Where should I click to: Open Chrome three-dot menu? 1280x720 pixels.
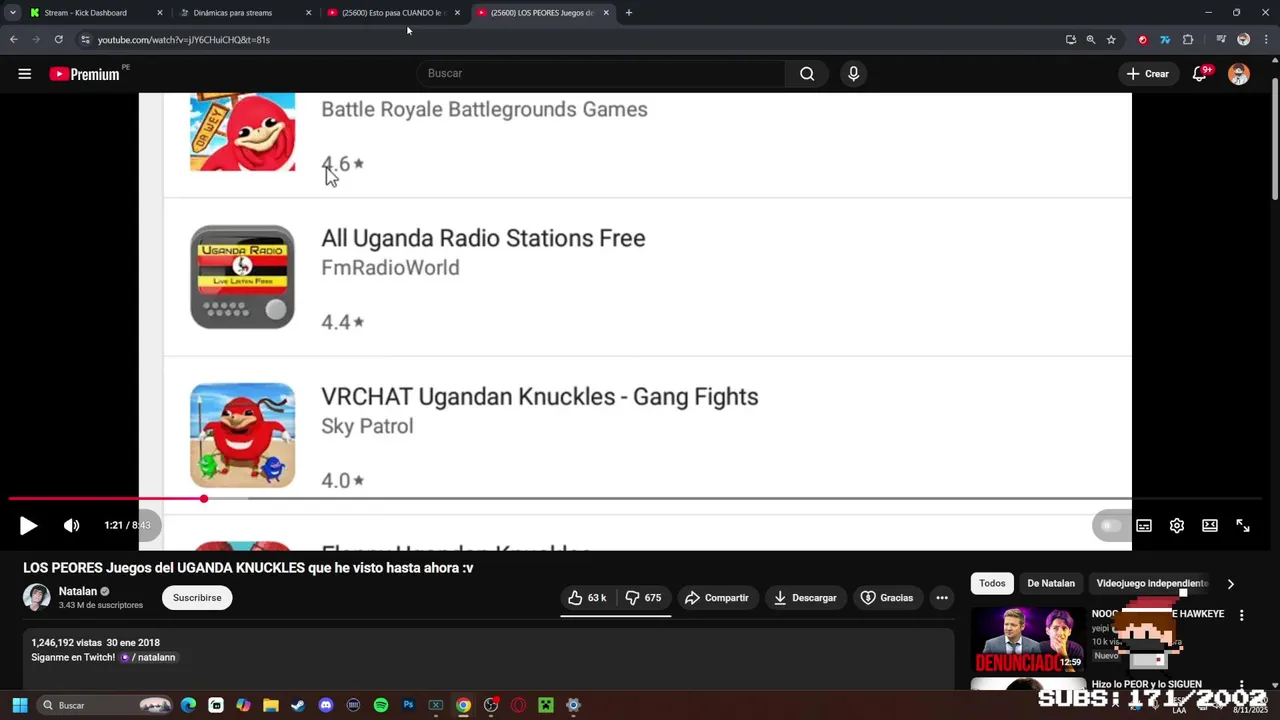pos(1265,40)
